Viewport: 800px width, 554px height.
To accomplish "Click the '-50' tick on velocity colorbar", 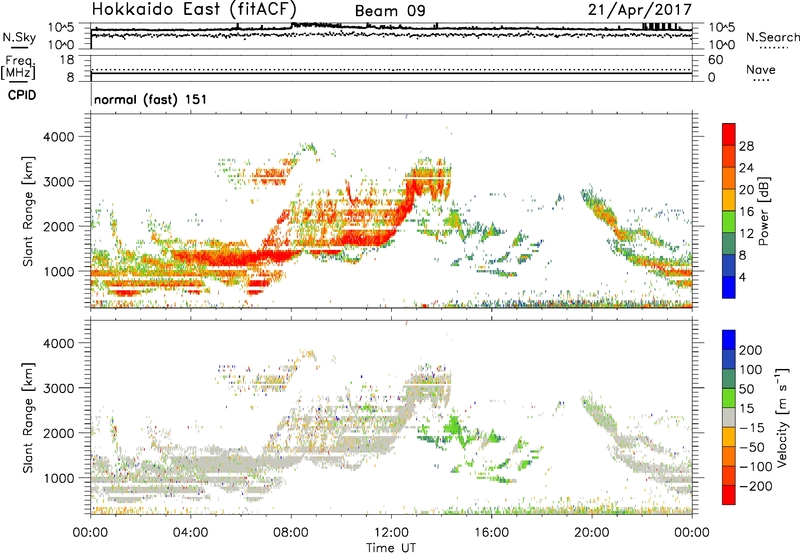I will point(751,447).
